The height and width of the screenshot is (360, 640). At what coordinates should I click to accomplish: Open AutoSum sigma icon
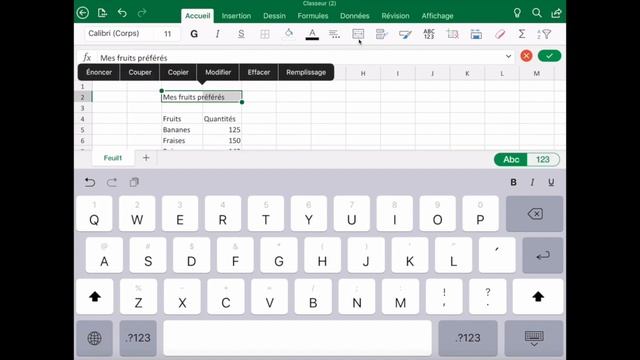tap(522, 34)
